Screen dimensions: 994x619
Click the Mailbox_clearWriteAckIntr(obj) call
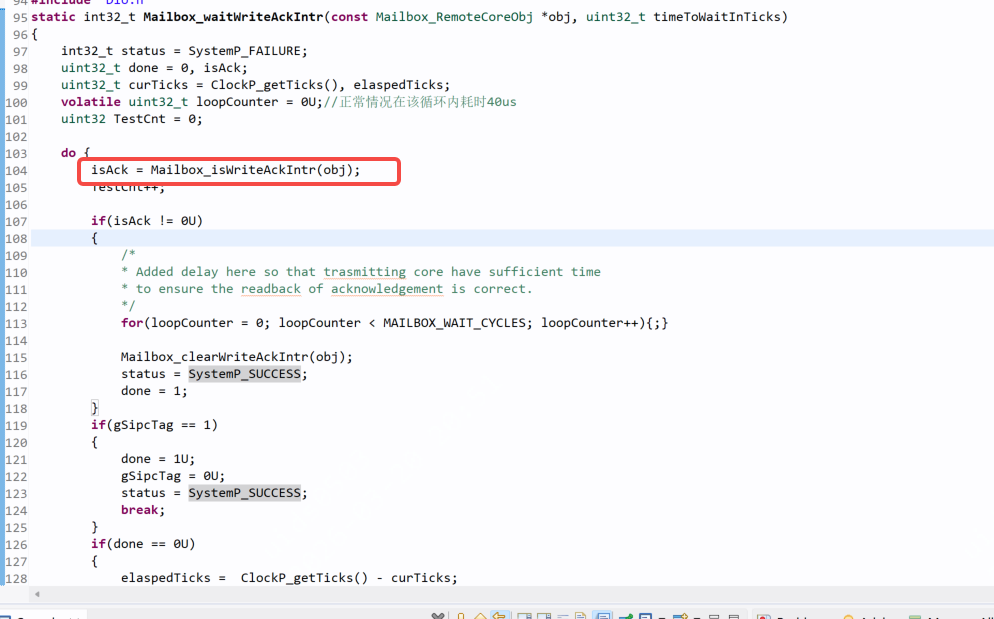coord(233,357)
